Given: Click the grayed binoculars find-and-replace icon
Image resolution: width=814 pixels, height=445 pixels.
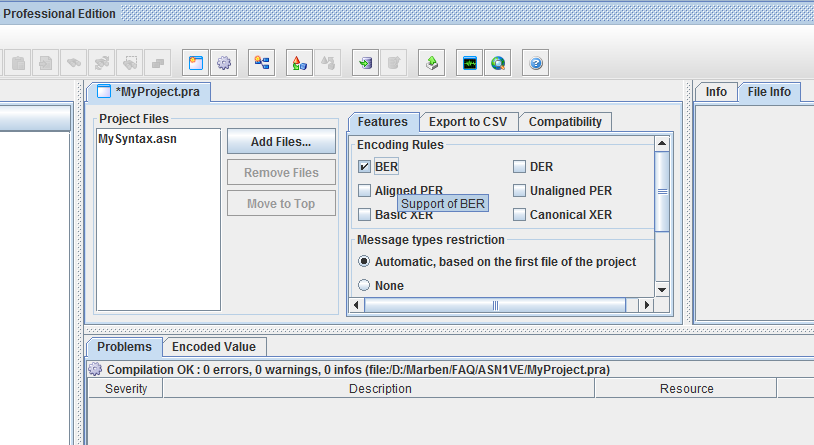Looking at the screenshot, I should coord(102,63).
